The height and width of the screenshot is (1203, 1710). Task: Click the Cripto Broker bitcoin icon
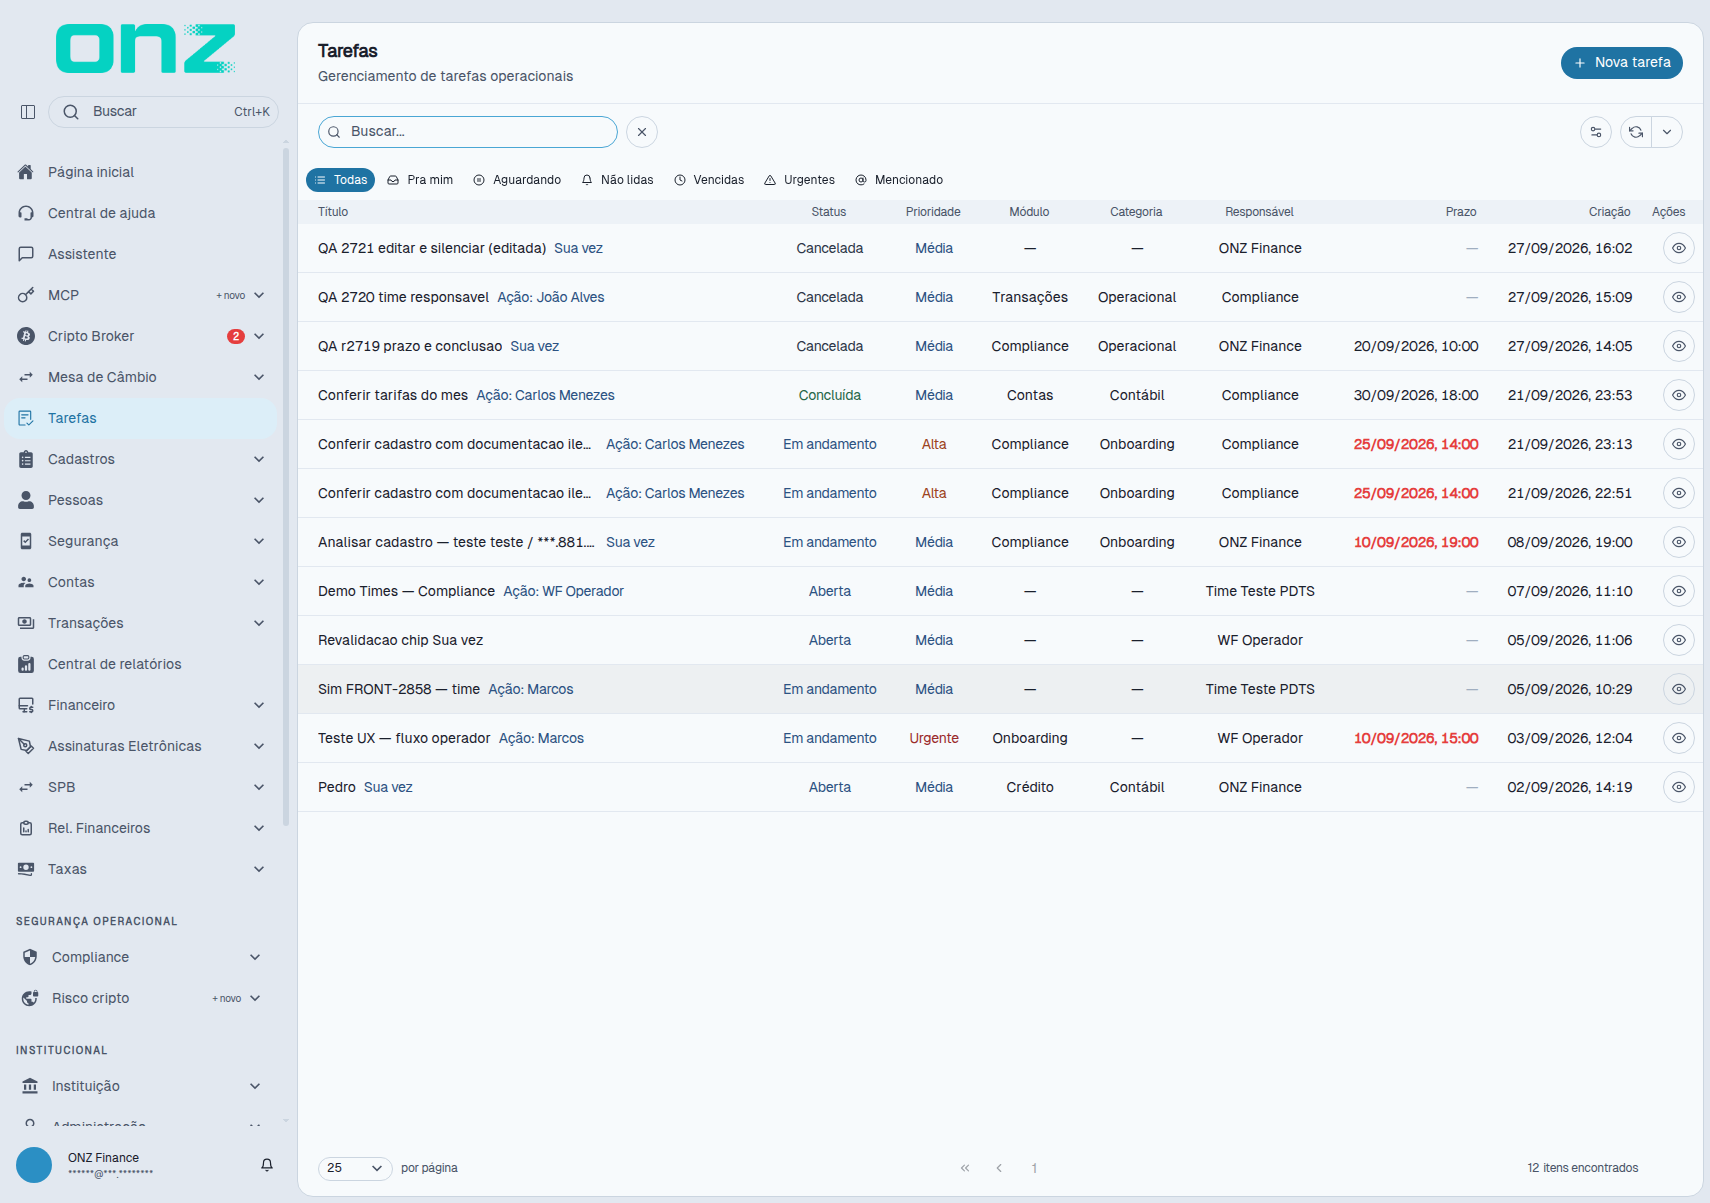[x=26, y=336]
